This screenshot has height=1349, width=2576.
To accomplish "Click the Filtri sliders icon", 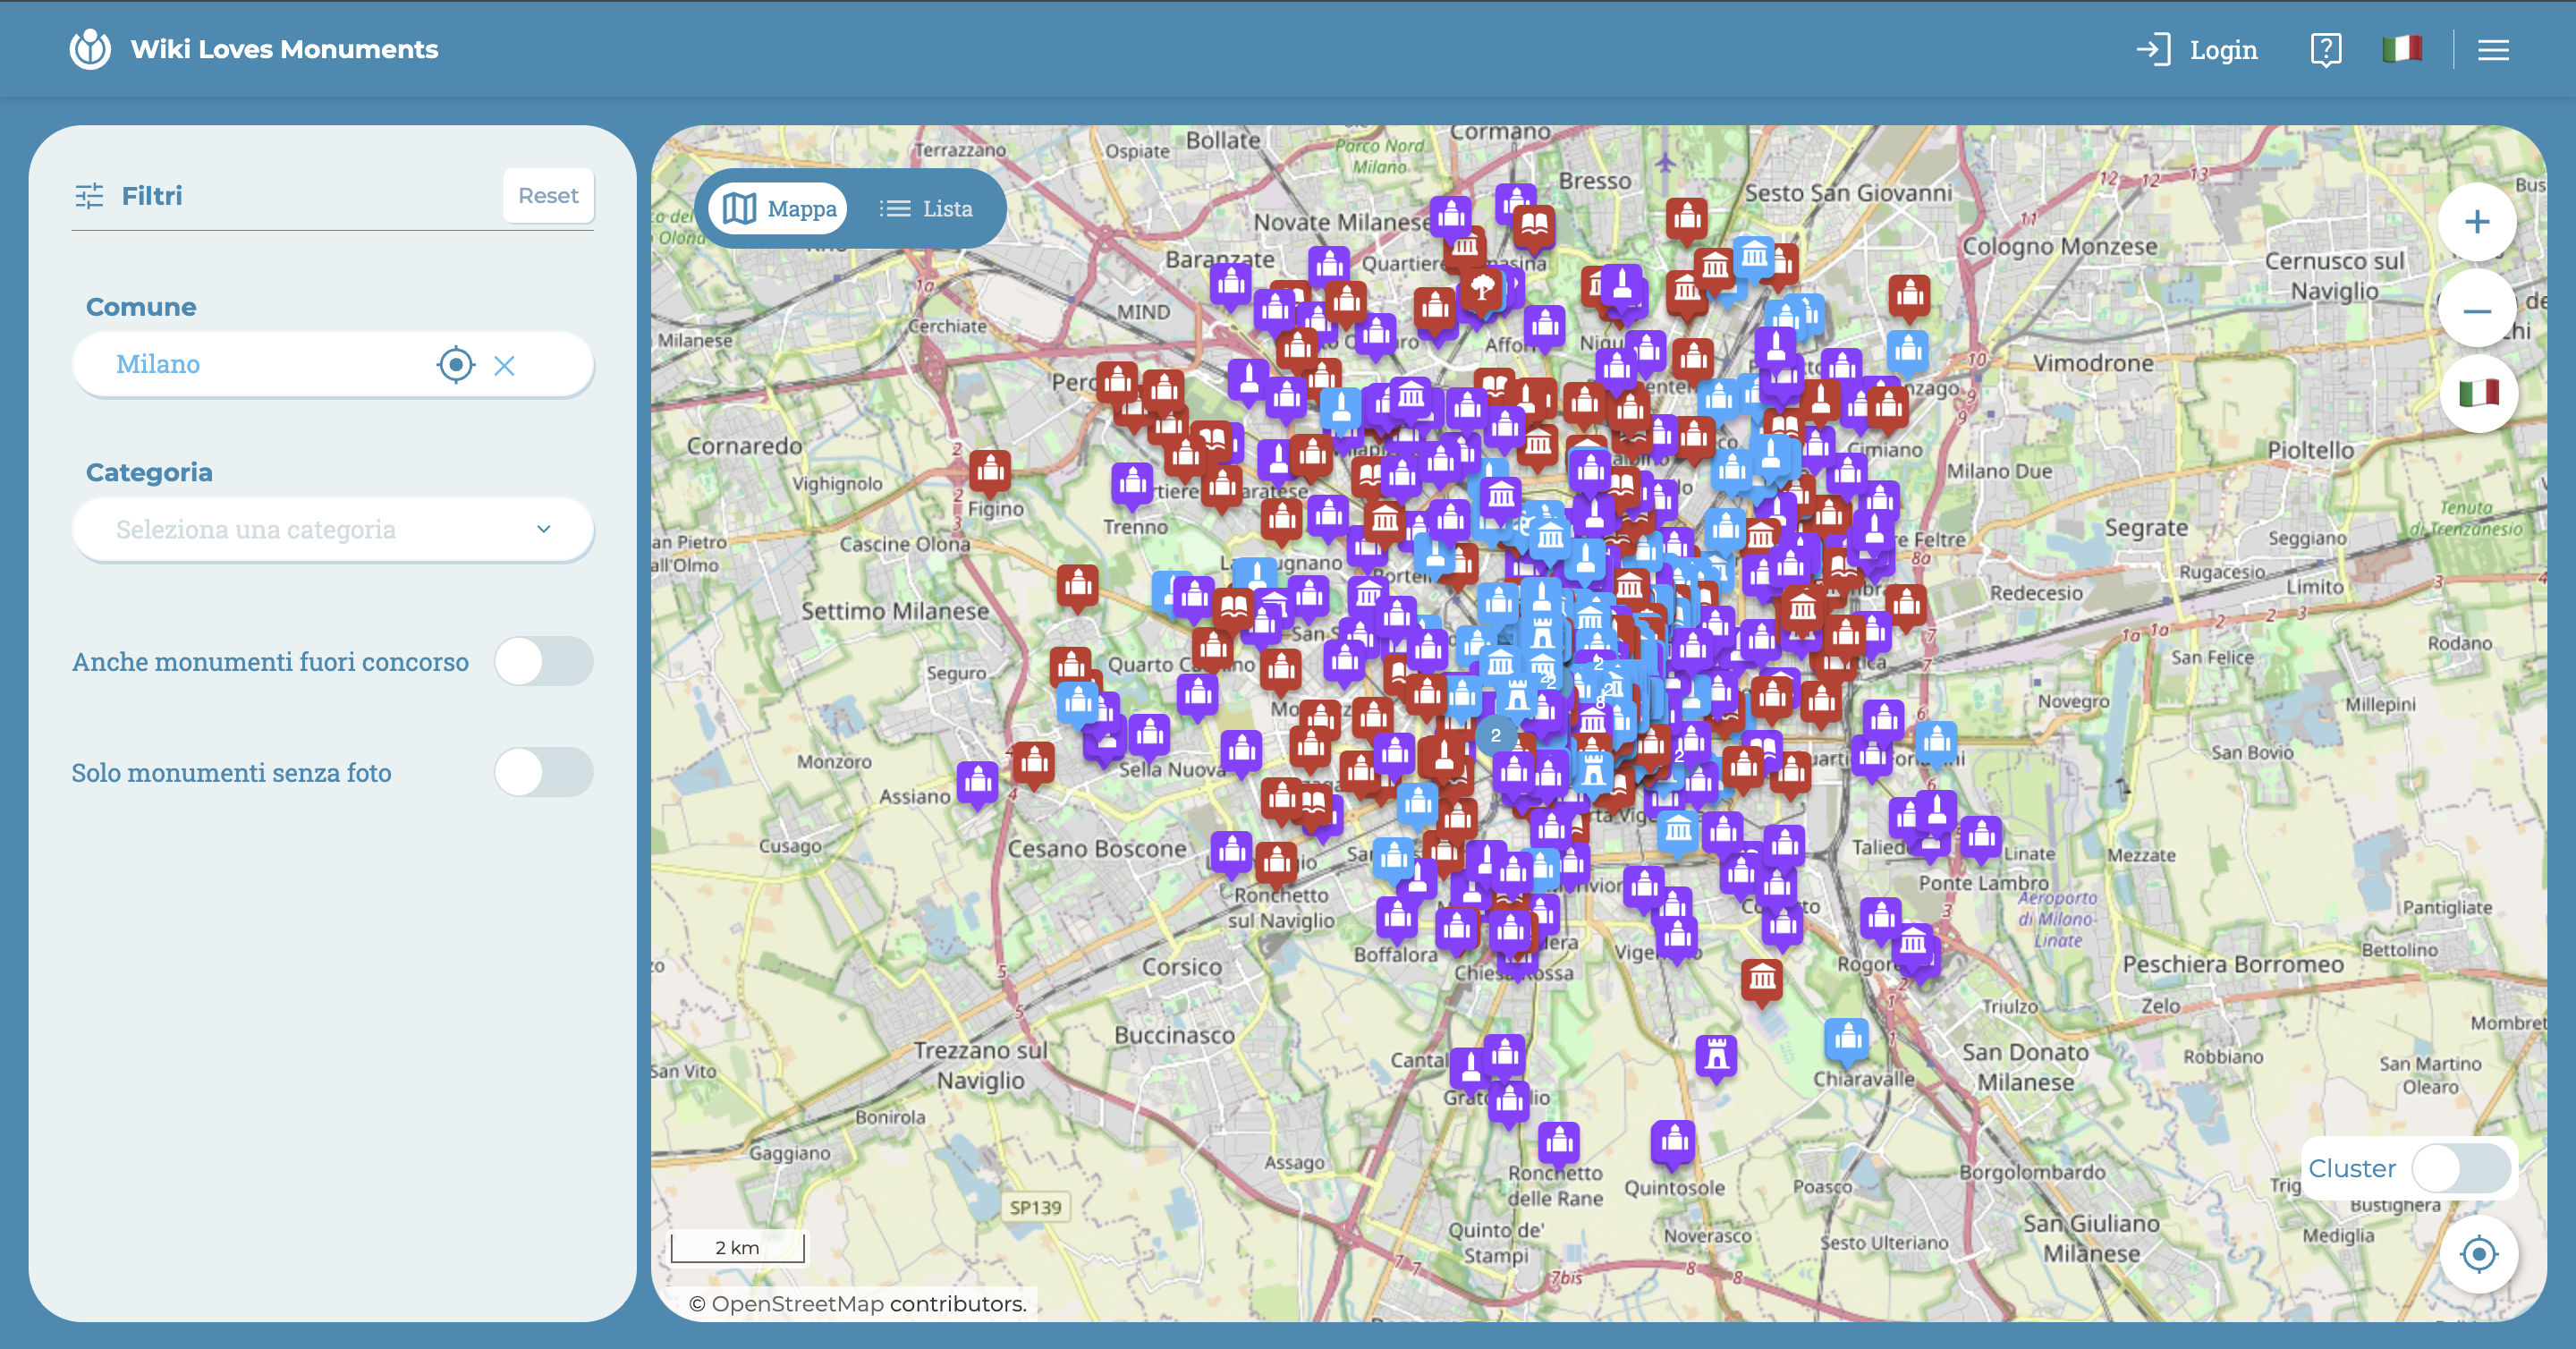I will [x=91, y=196].
